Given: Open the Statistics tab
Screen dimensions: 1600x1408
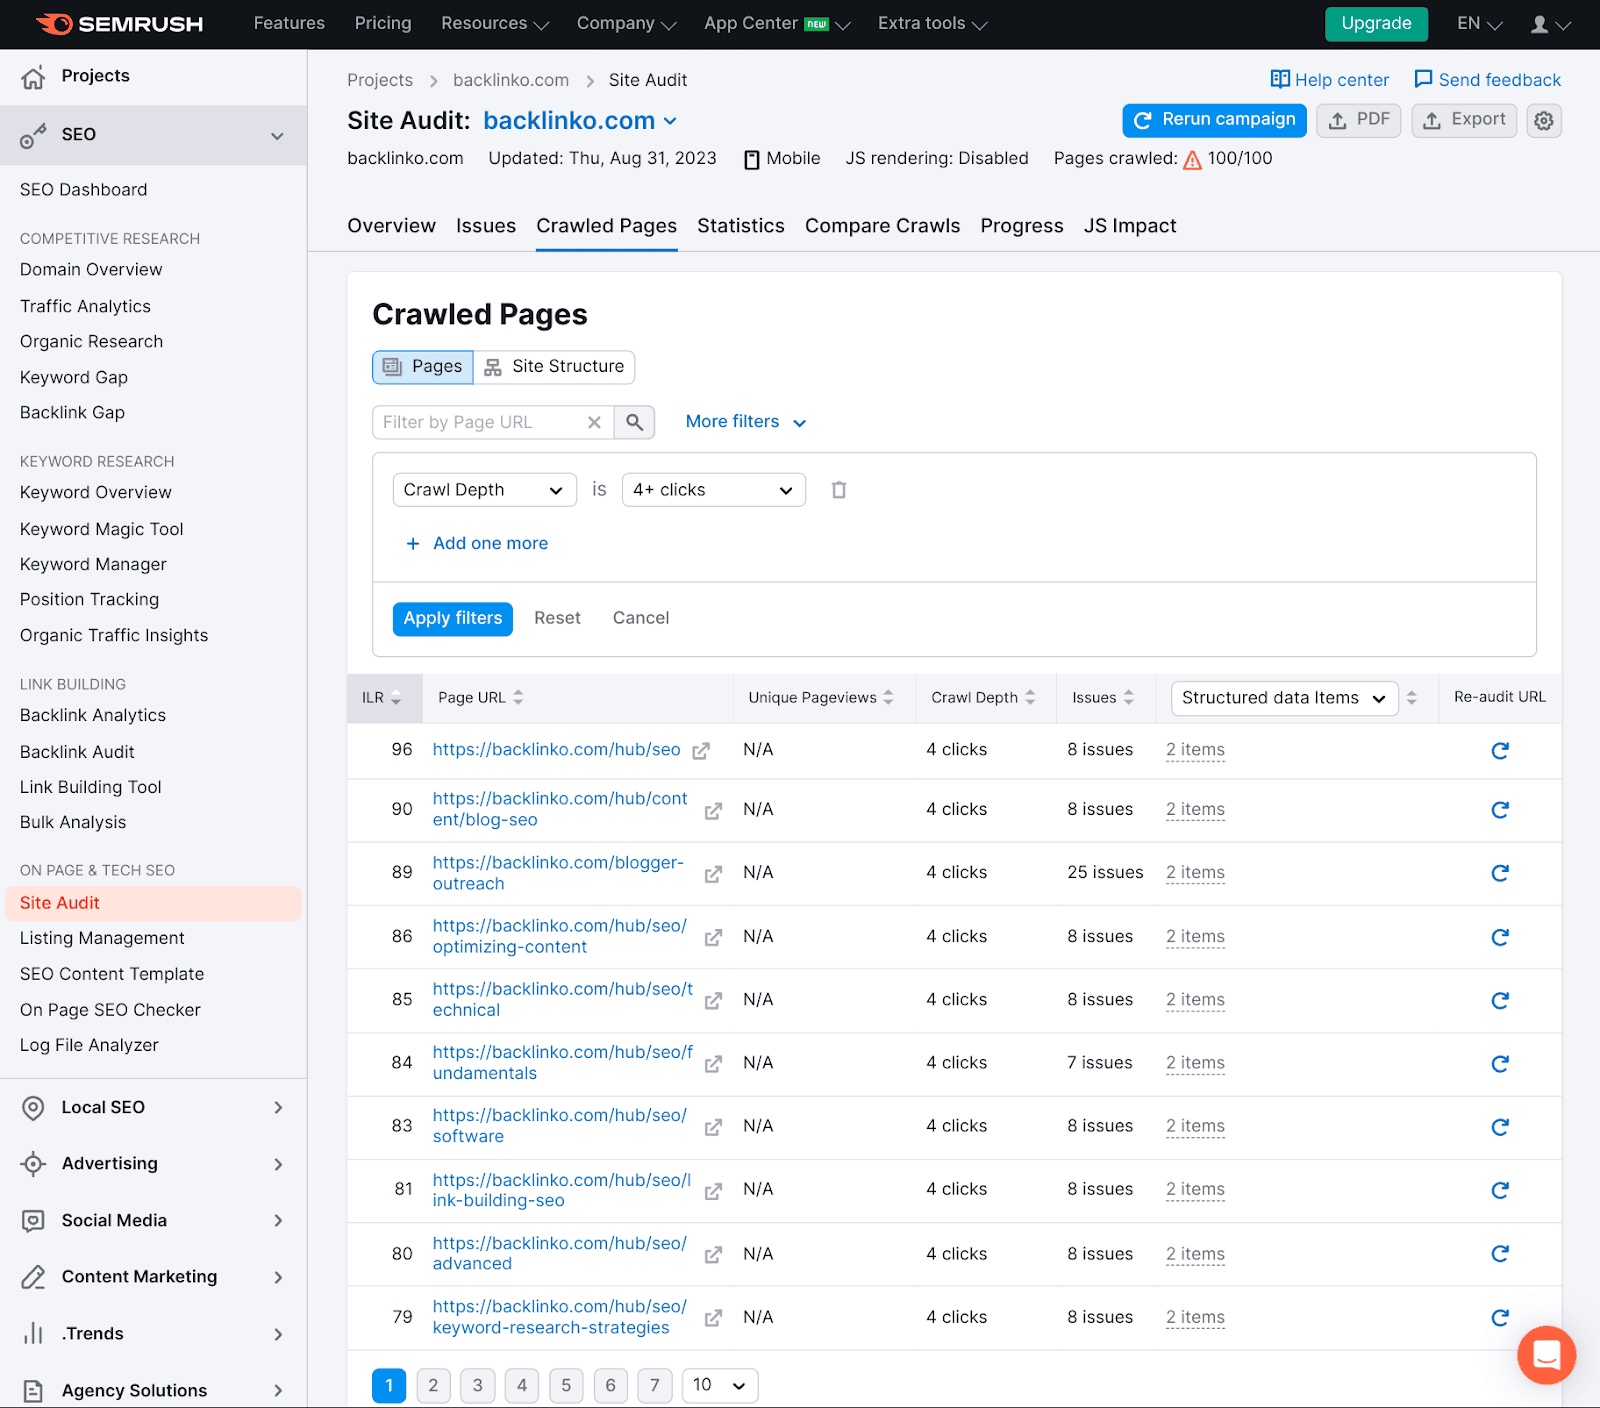Looking at the screenshot, I should (741, 226).
